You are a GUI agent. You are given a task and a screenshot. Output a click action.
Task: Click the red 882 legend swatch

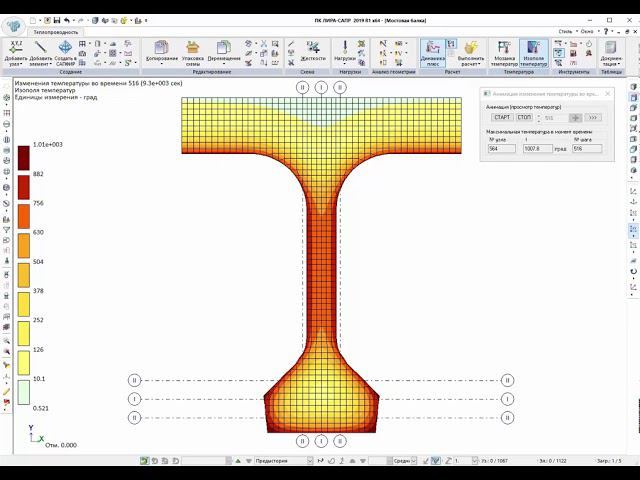point(24,187)
